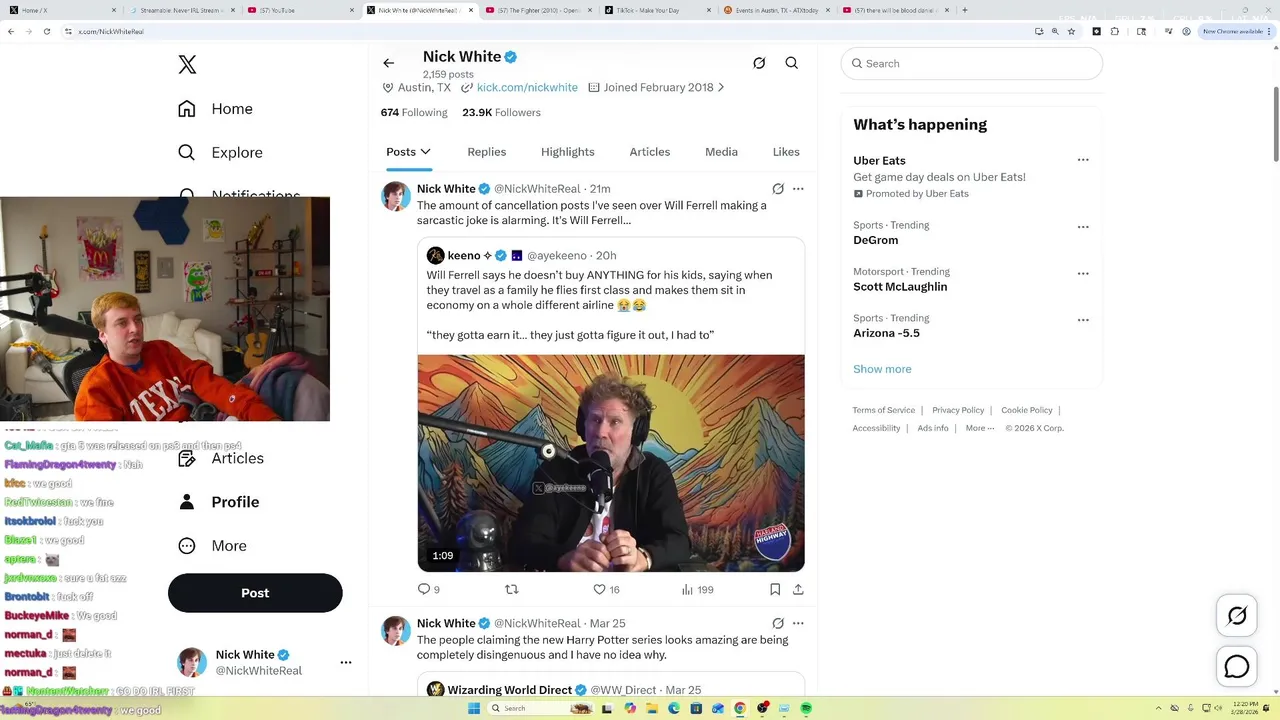Open the DeGrom trending topic
The image size is (1280, 720).
click(971, 233)
